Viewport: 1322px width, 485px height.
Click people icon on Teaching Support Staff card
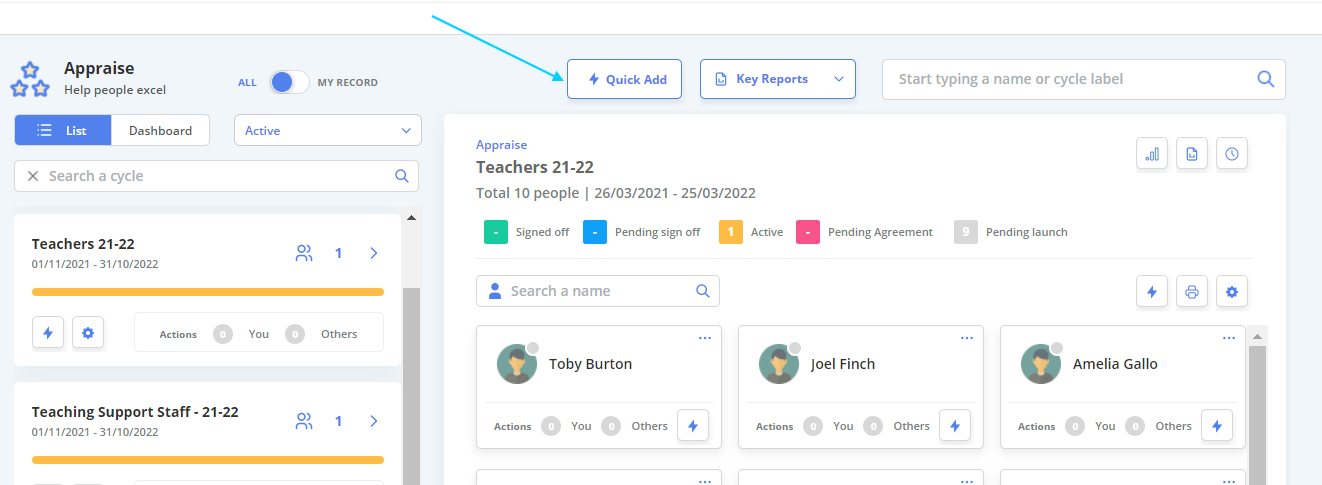pyautogui.click(x=304, y=421)
